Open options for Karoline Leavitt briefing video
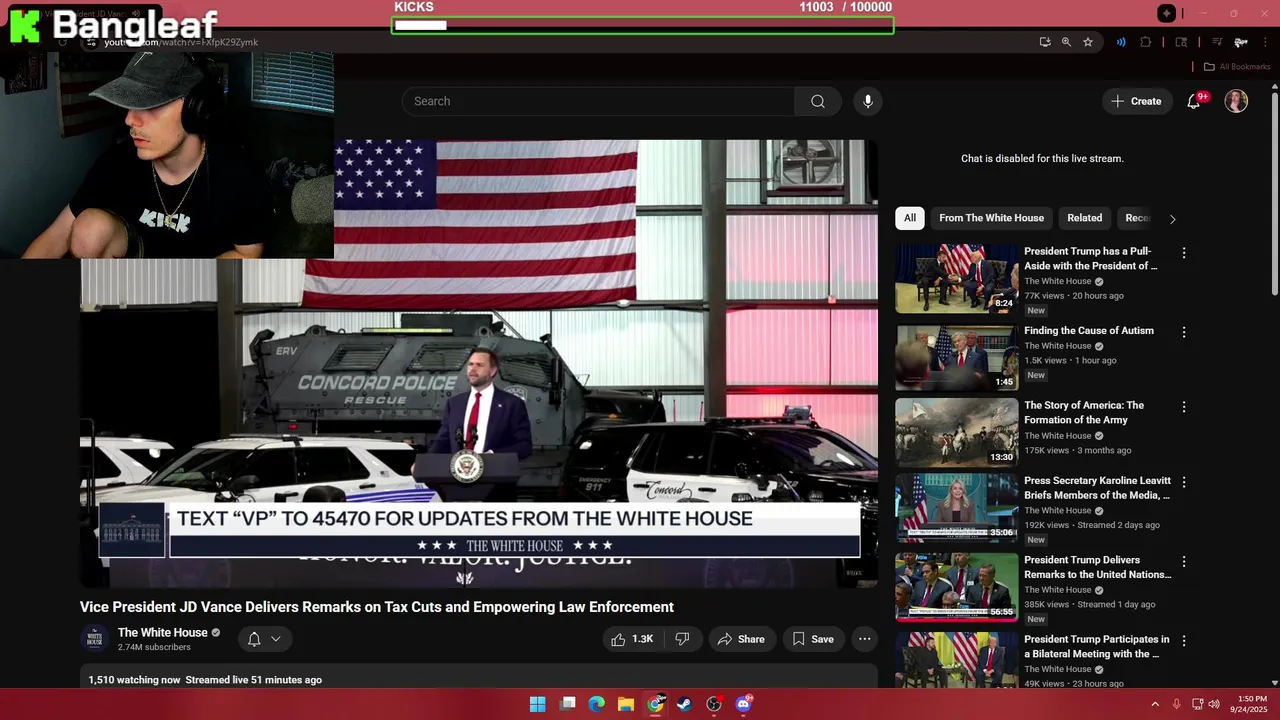The height and width of the screenshot is (720, 1280). click(x=1184, y=482)
